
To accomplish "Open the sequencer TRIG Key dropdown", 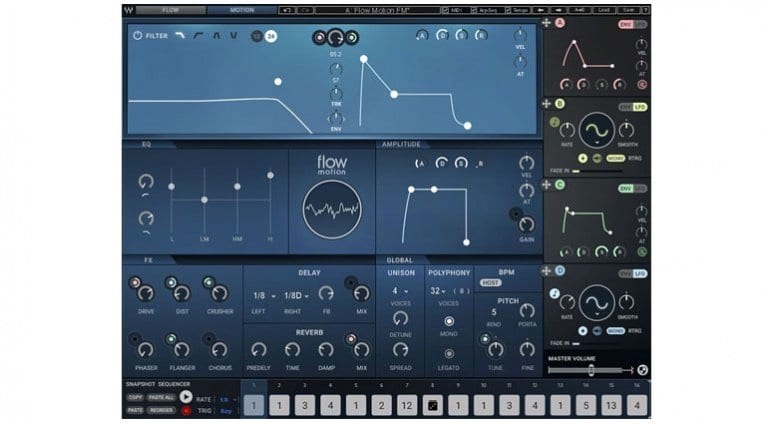I will coord(227,411).
